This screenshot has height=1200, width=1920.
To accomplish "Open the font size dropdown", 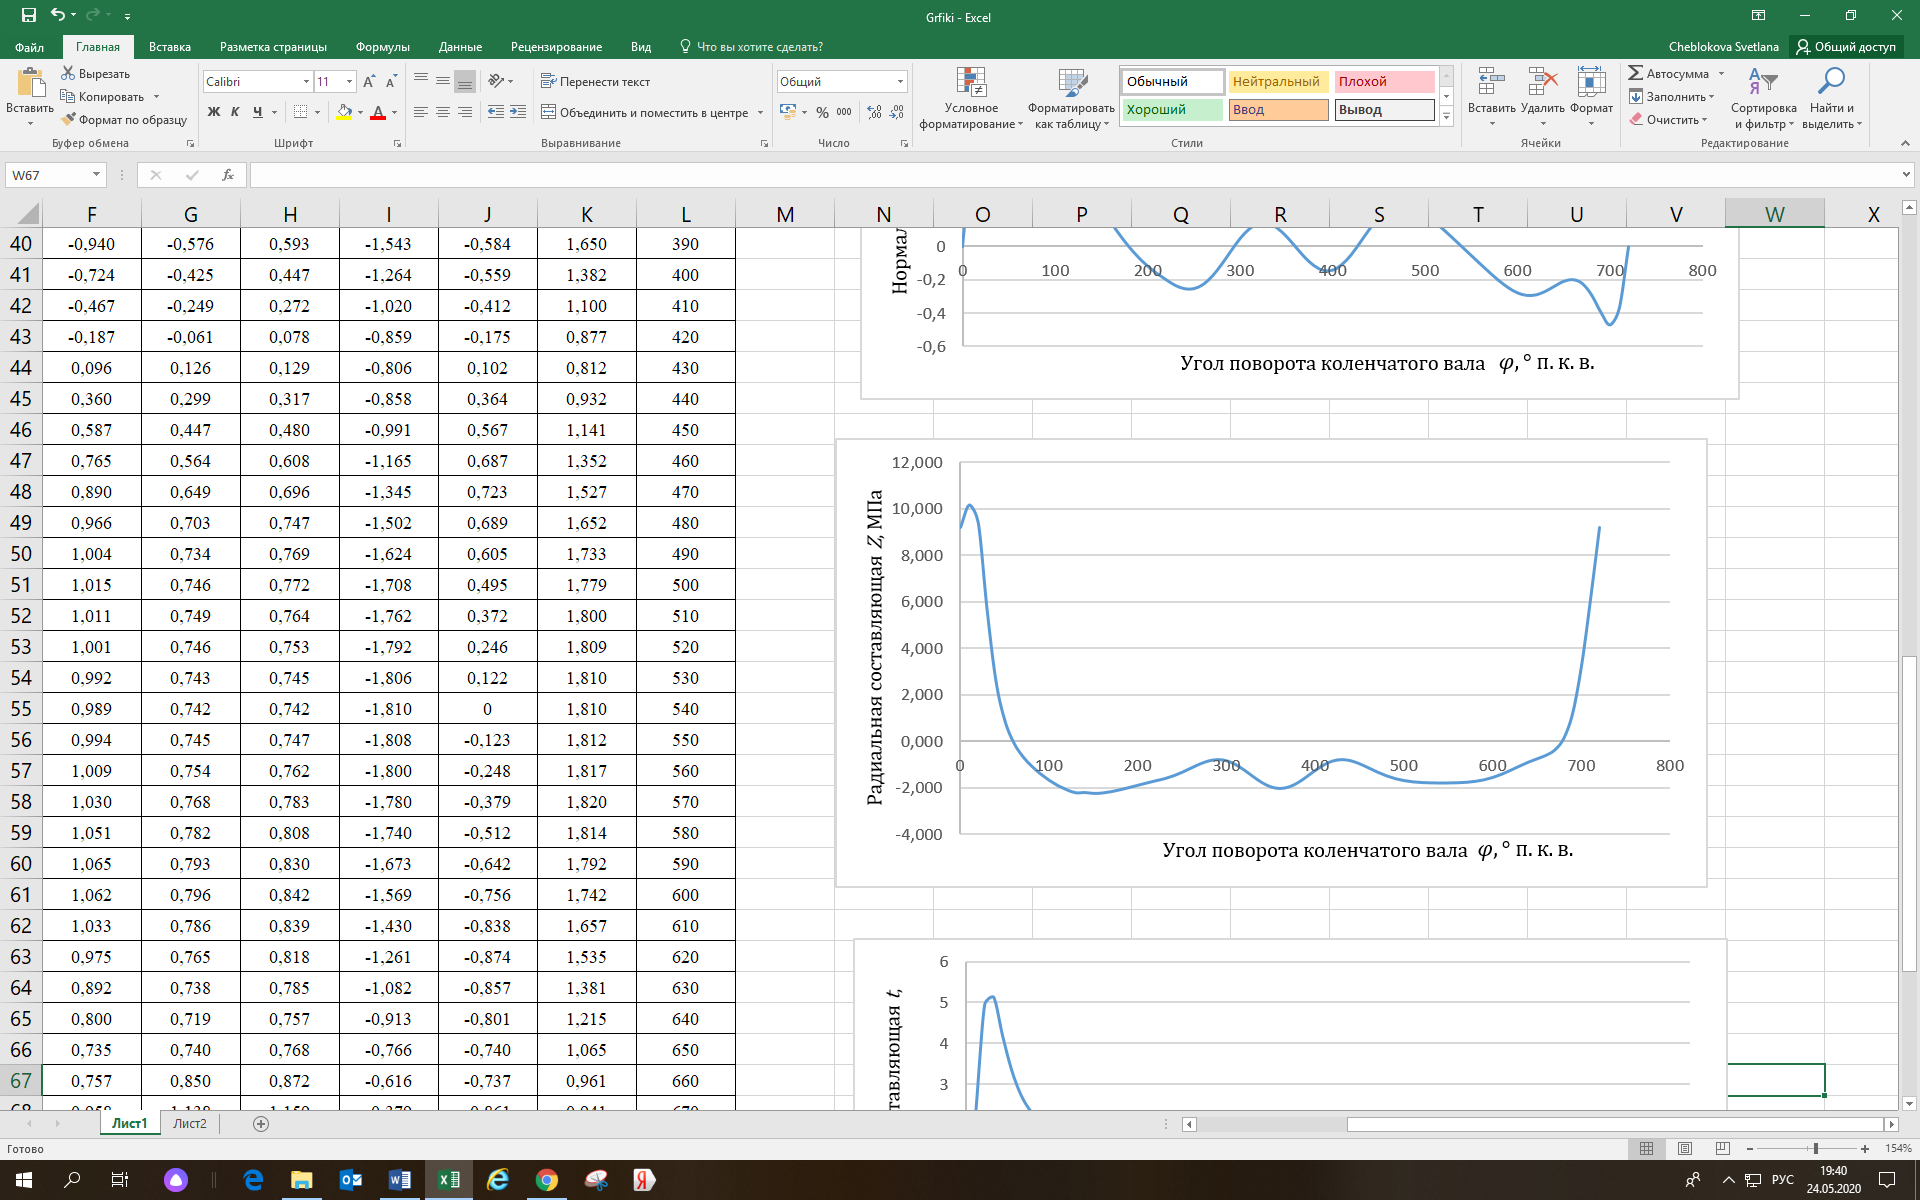I will click(x=349, y=81).
